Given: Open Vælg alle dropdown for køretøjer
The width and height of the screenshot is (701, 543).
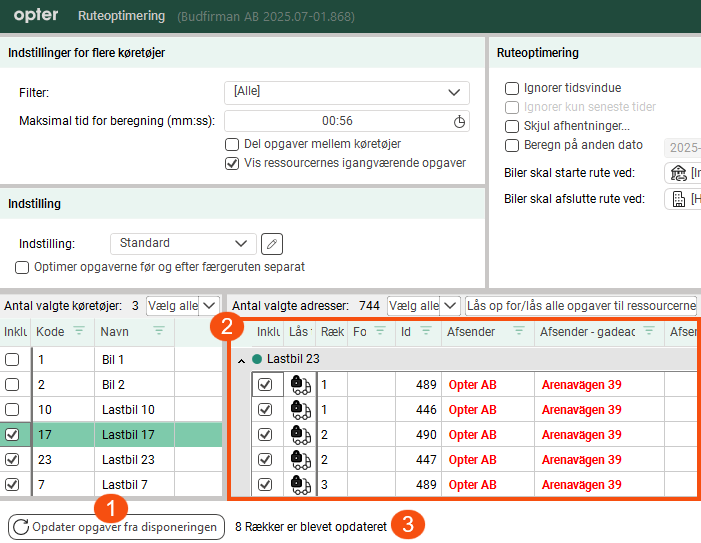Looking at the screenshot, I should coord(183,305).
